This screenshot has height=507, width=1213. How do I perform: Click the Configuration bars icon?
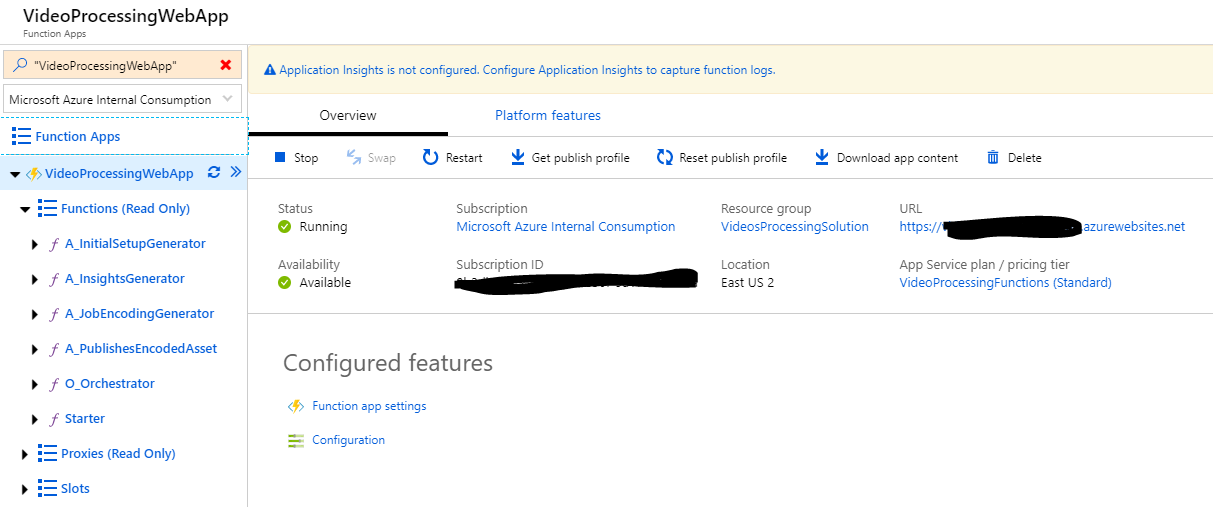pos(295,440)
